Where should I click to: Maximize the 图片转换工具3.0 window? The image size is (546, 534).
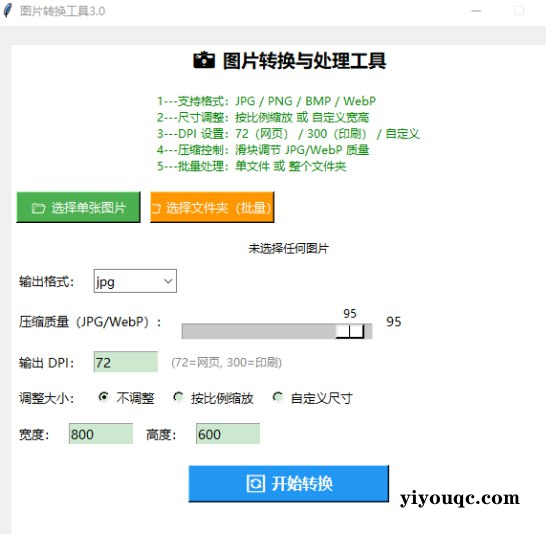click(x=519, y=11)
